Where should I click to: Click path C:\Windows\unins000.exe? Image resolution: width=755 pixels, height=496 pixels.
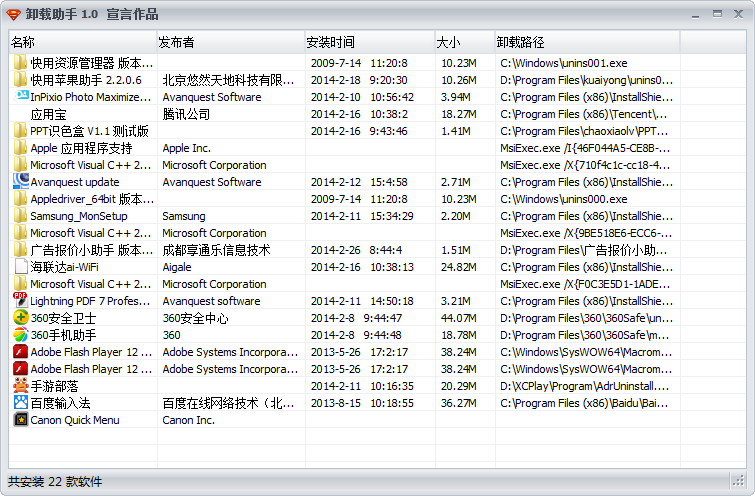[x=563, y=199]
